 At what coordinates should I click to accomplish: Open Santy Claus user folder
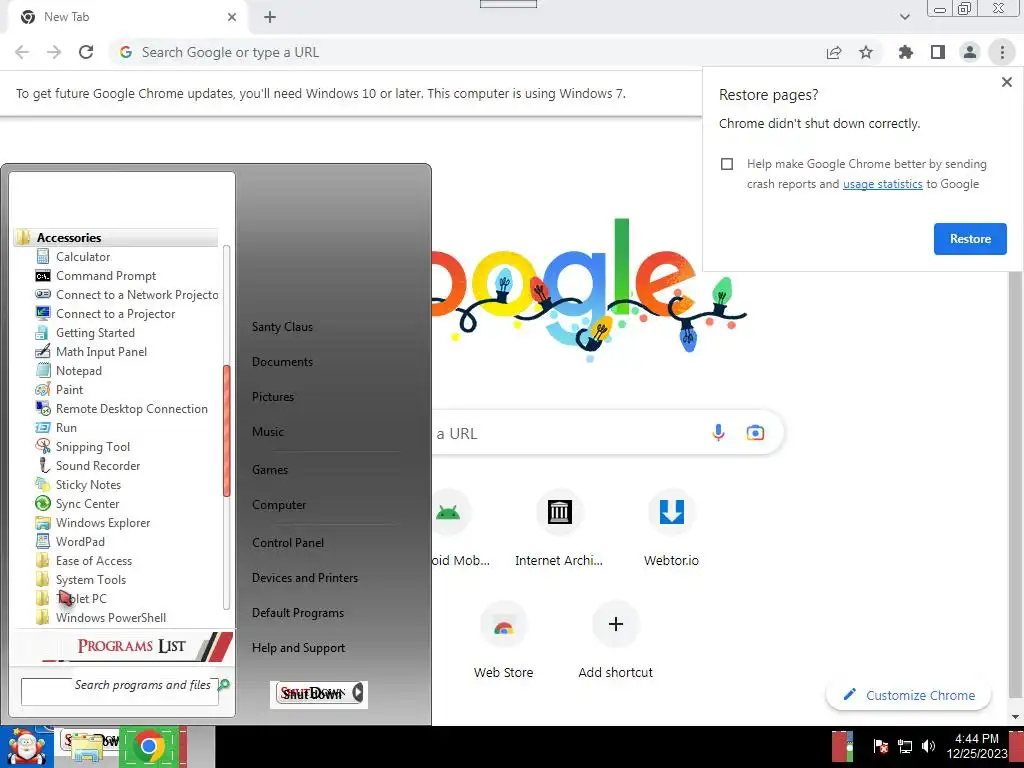(282, 327)
